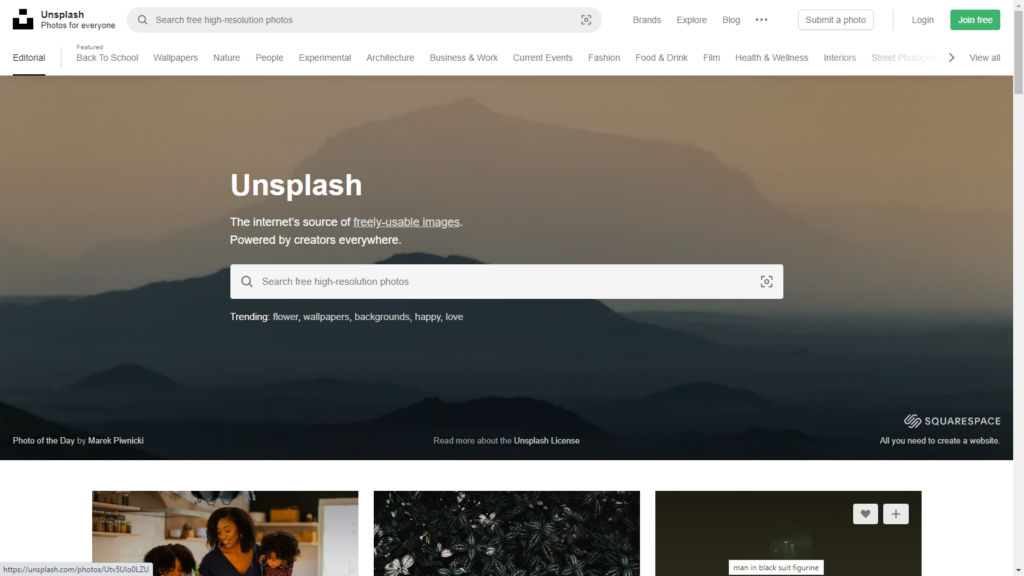Open the Wallpapers topic
Screen dimensions: 1024x576
pos(175,58)
